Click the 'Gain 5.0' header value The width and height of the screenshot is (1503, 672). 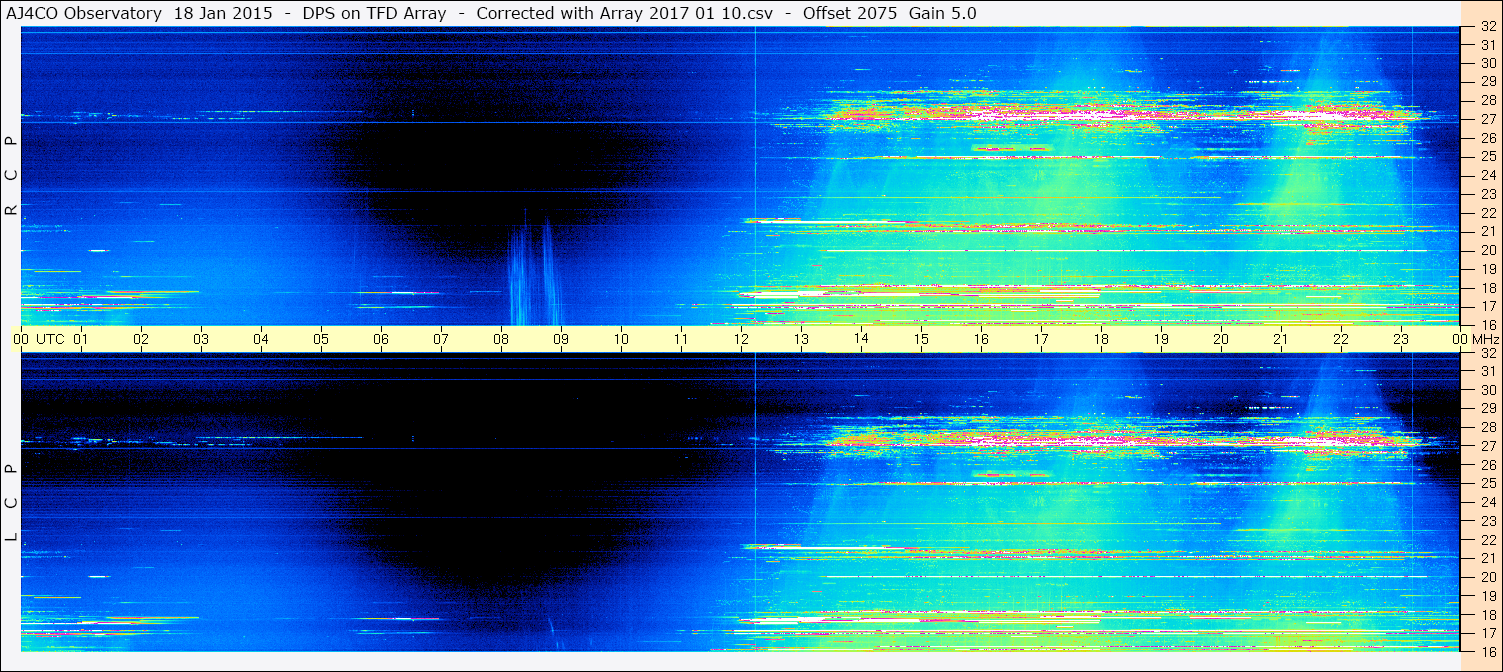pos(942,14)
